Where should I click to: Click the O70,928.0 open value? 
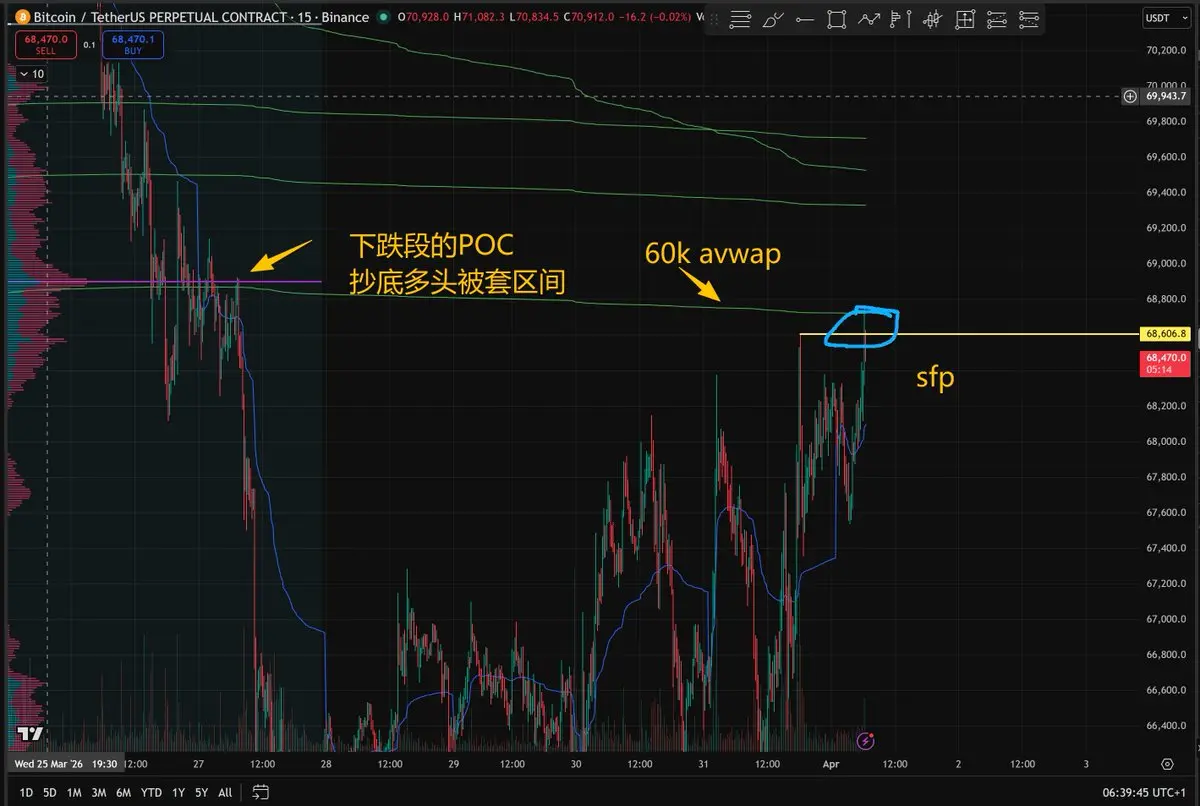coord(422,17)
